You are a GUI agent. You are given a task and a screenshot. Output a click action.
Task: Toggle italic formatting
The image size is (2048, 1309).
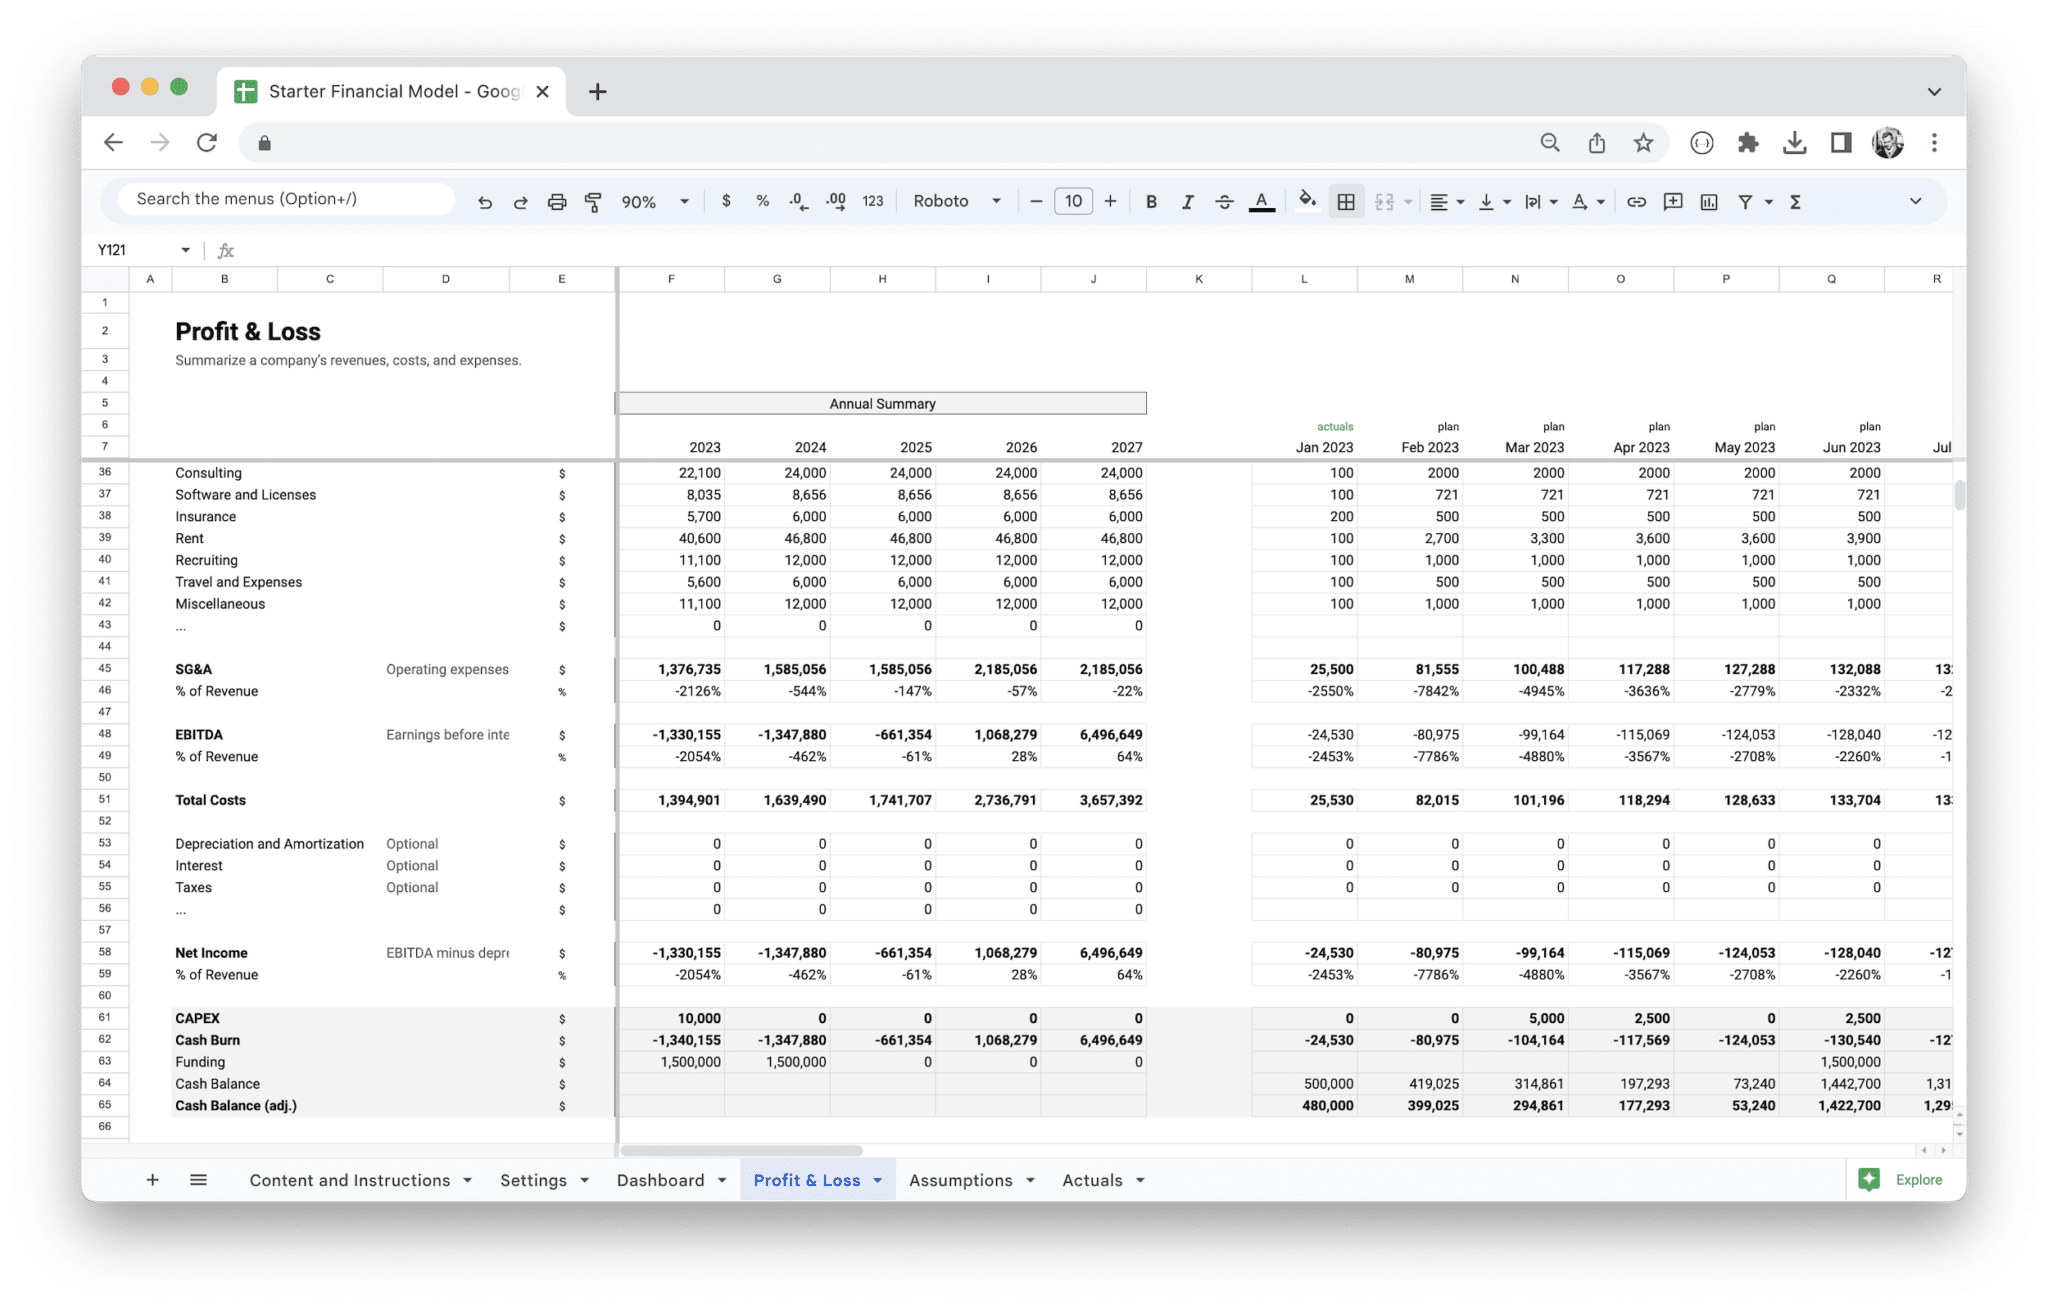(1188, 201)
